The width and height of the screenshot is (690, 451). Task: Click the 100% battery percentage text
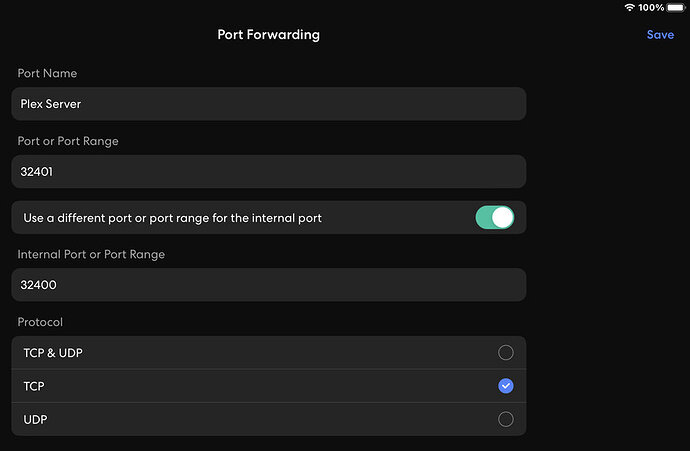pyautogui.click(x=653, y=7)
